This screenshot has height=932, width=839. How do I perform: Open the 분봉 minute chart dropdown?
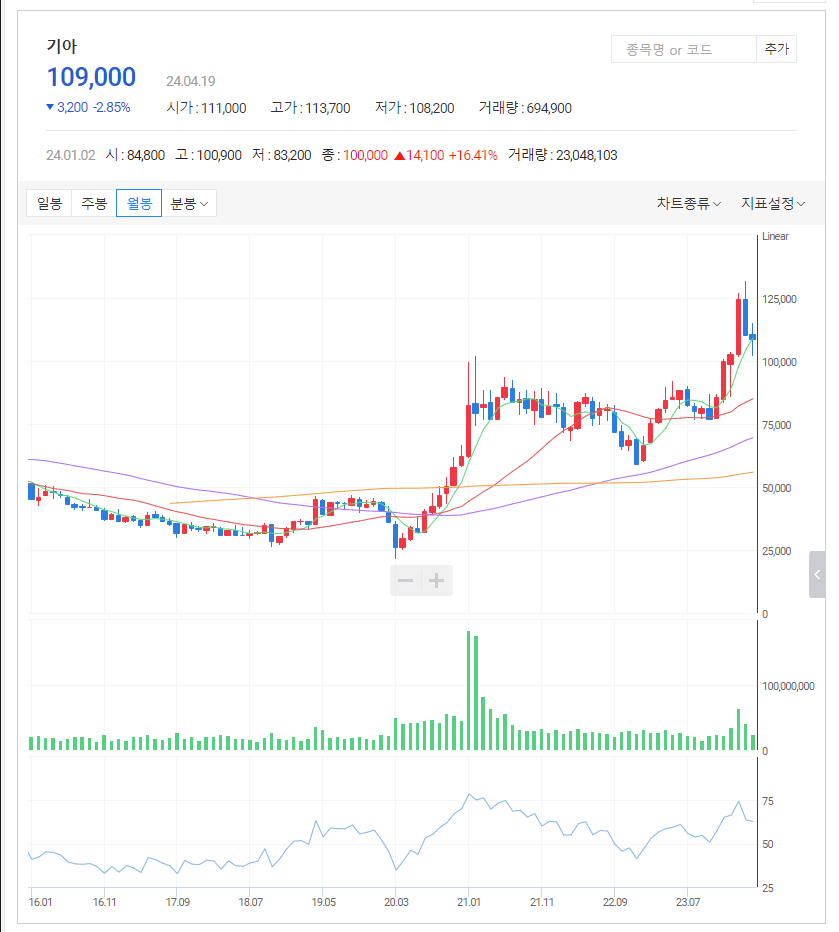pyautogui.click(x=189, y=203)
